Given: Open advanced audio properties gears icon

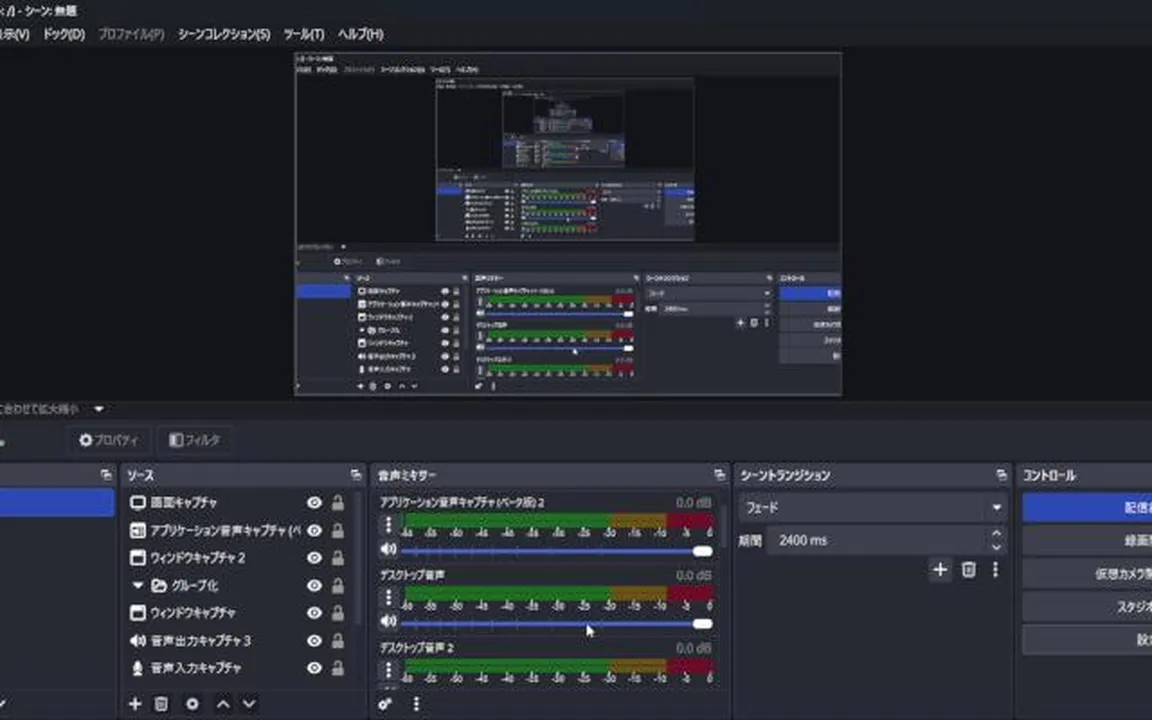Looking at the screenshot, I should (385, 704).
